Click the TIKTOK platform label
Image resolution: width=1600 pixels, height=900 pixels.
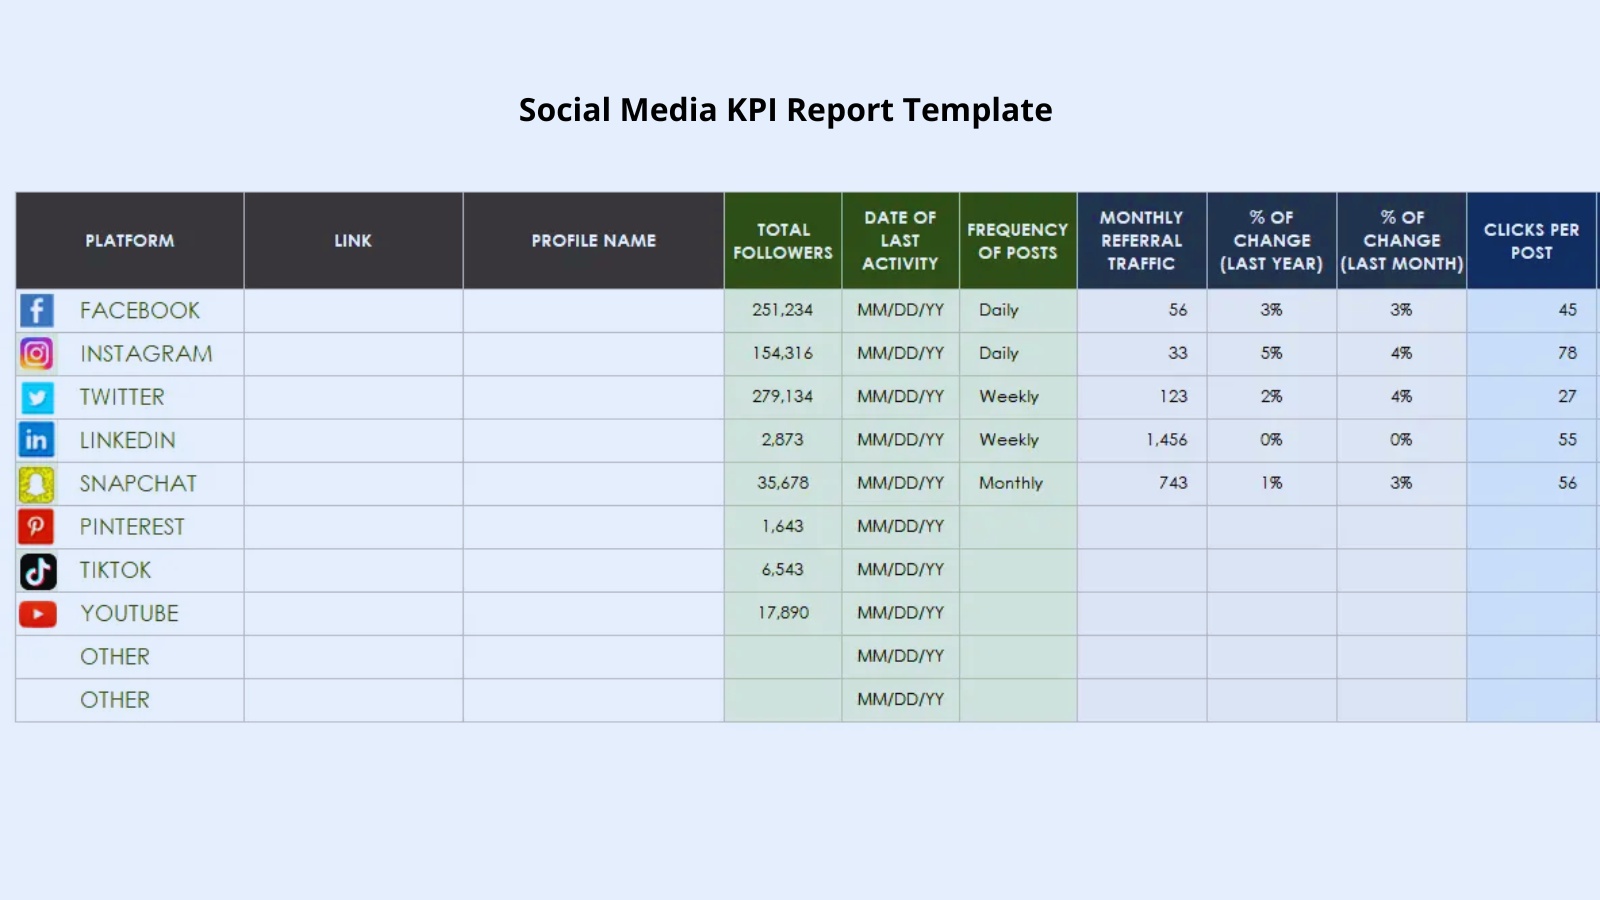115,570
